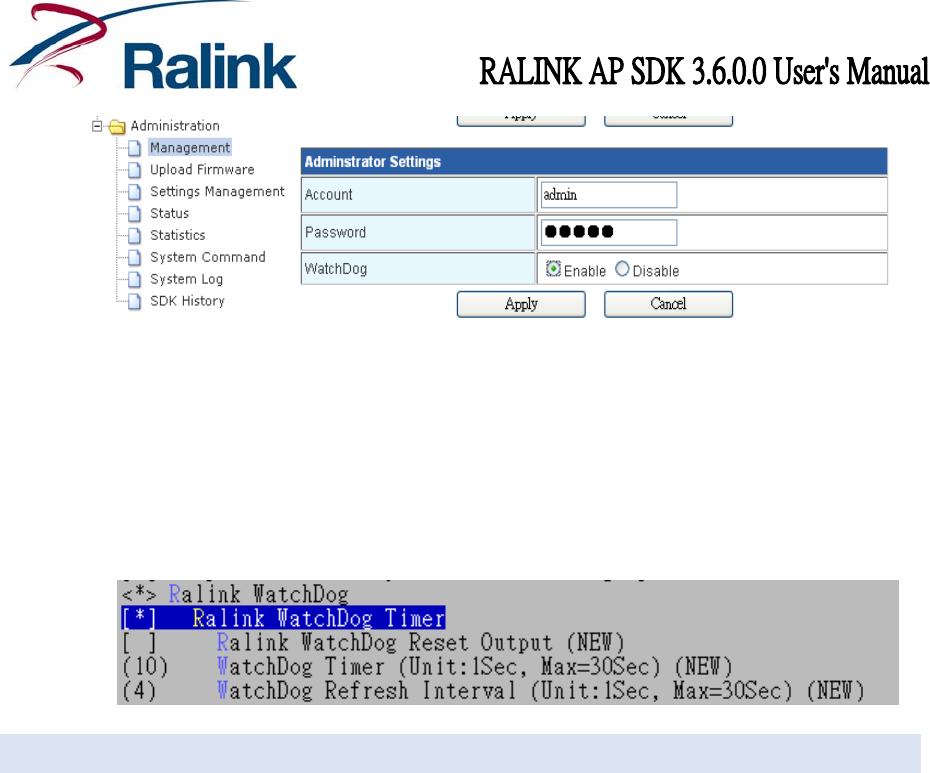Click page icon beside System Command
This screenshot has width=930, height=773.
135,257
